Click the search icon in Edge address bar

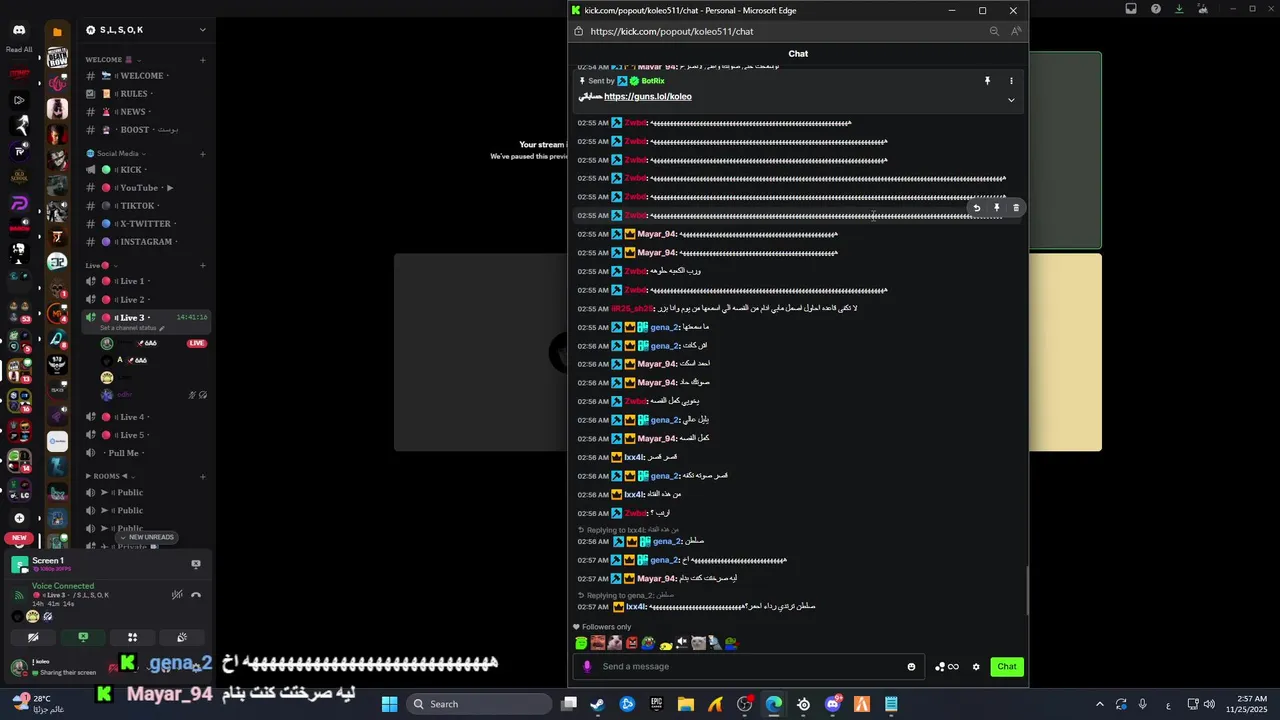tap(994, 31)
